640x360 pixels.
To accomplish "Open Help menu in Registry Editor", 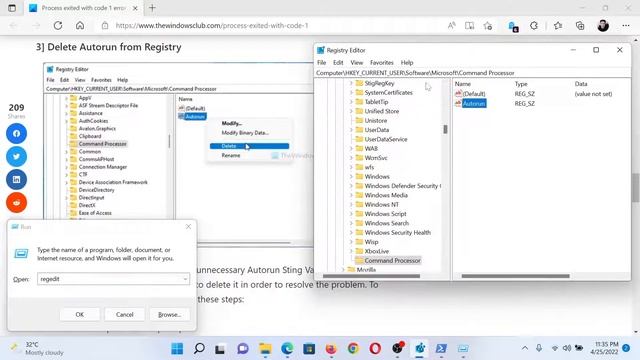I will point(407,62).
